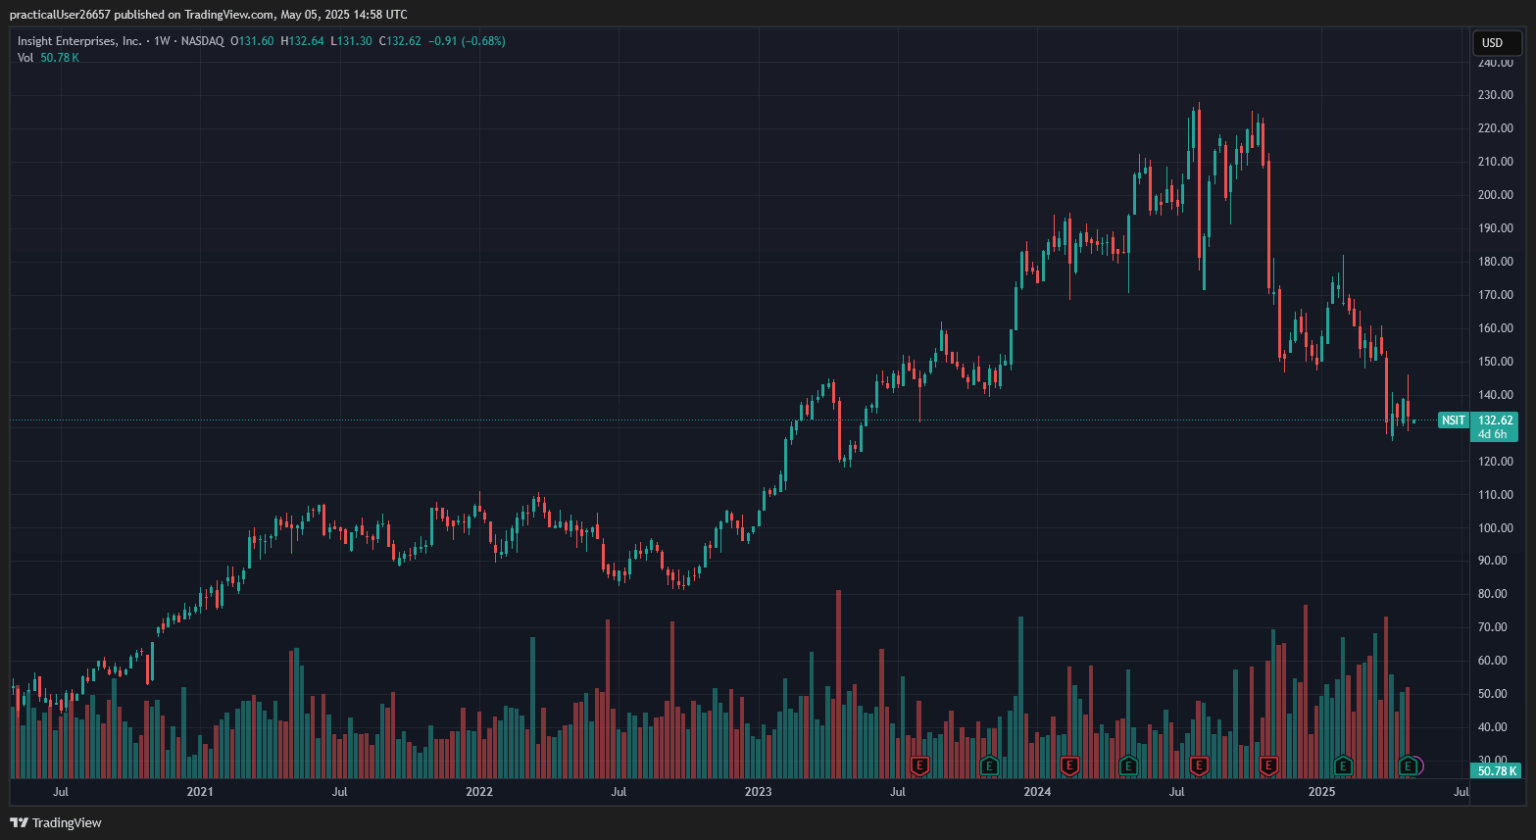Click the green earnings marker around May 2024

click(1128, 766)
